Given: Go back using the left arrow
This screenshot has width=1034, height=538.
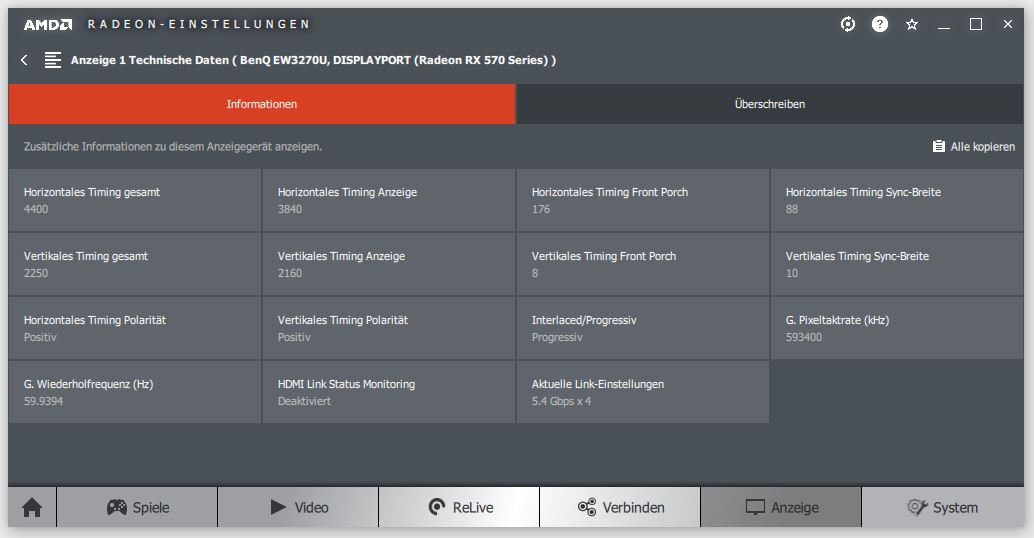Looking at the screenshot, I should pyautogui.click(x=24, y=60).
